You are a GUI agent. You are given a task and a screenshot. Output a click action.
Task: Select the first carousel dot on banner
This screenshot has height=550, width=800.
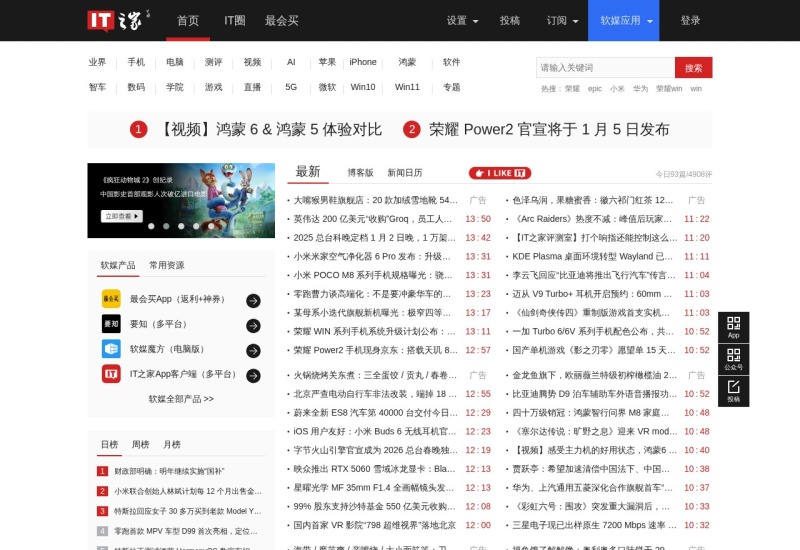[151, 226]
